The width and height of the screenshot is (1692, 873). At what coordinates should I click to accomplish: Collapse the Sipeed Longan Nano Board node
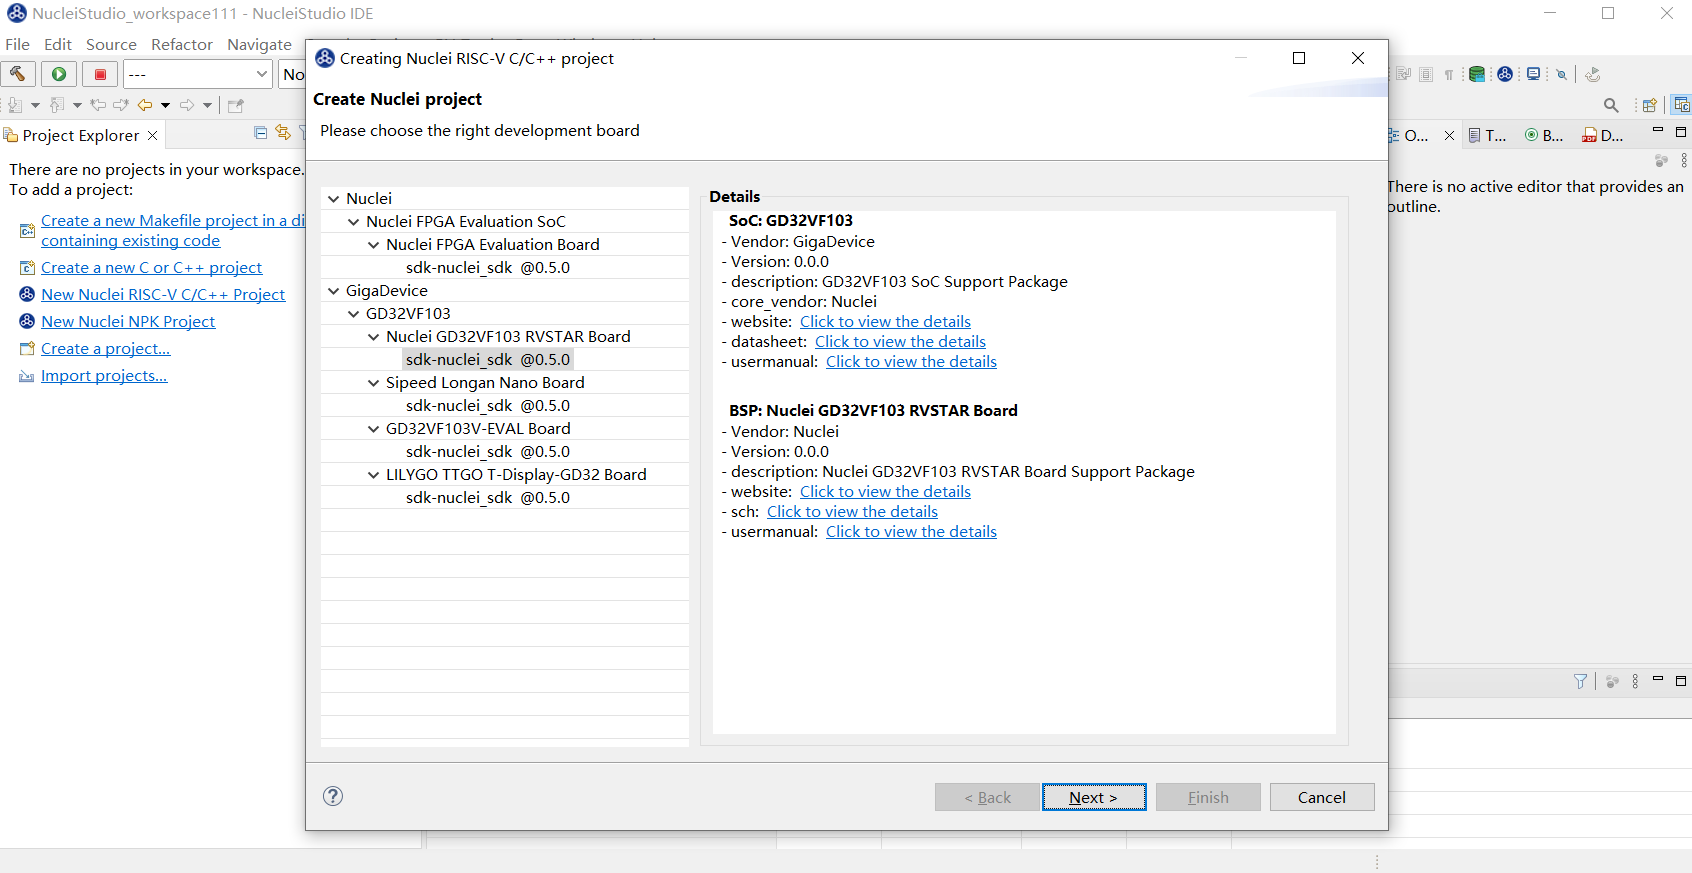point(374,383)
